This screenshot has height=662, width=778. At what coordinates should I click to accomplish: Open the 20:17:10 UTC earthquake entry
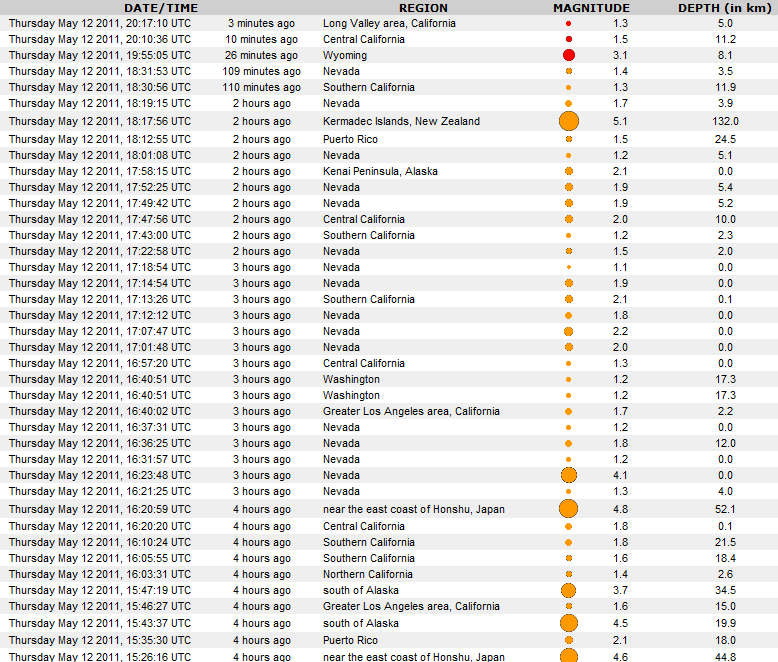click(99, 23)
